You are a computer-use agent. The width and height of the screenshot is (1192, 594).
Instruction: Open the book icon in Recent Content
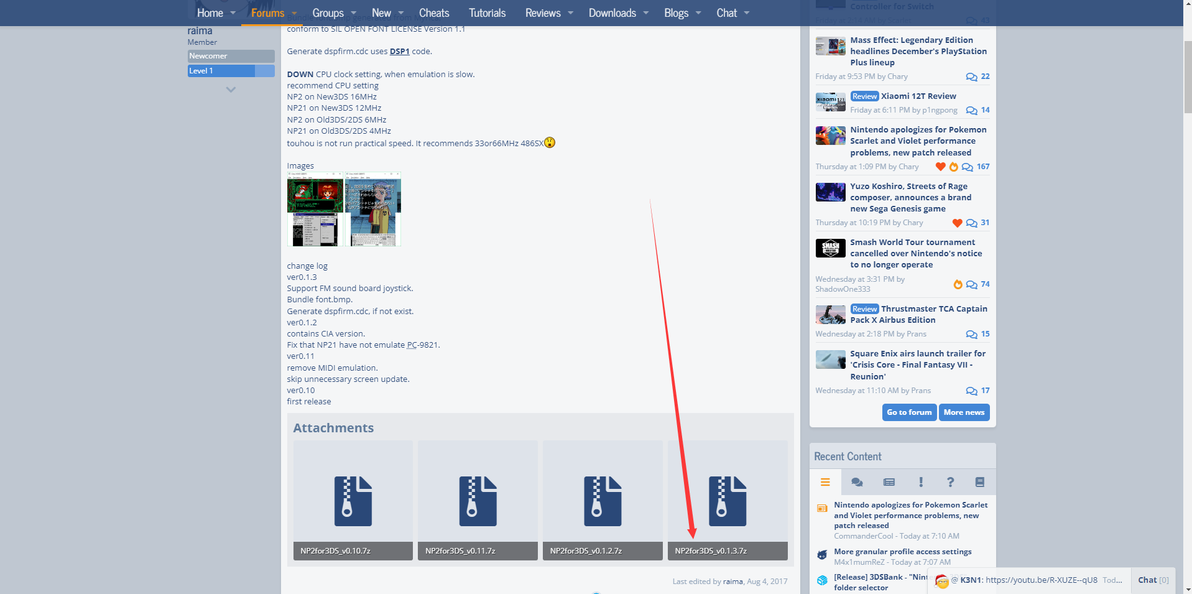[980, 482]
